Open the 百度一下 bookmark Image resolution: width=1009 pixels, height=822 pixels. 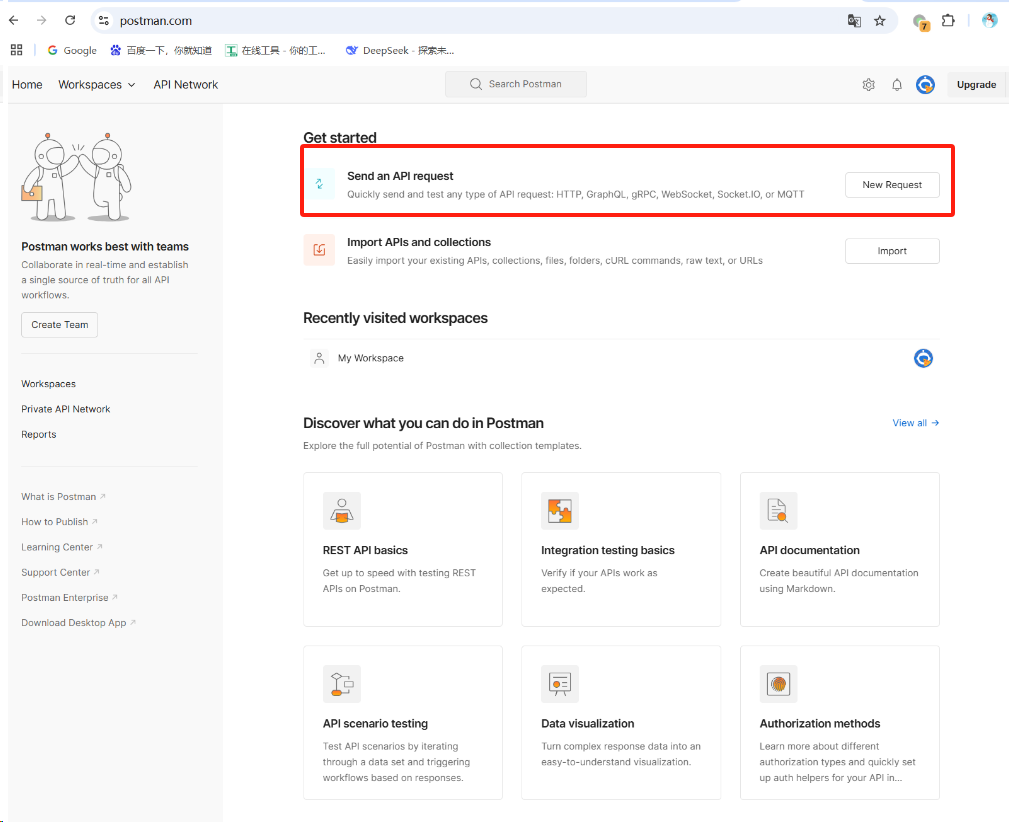(x=161, y=50)
